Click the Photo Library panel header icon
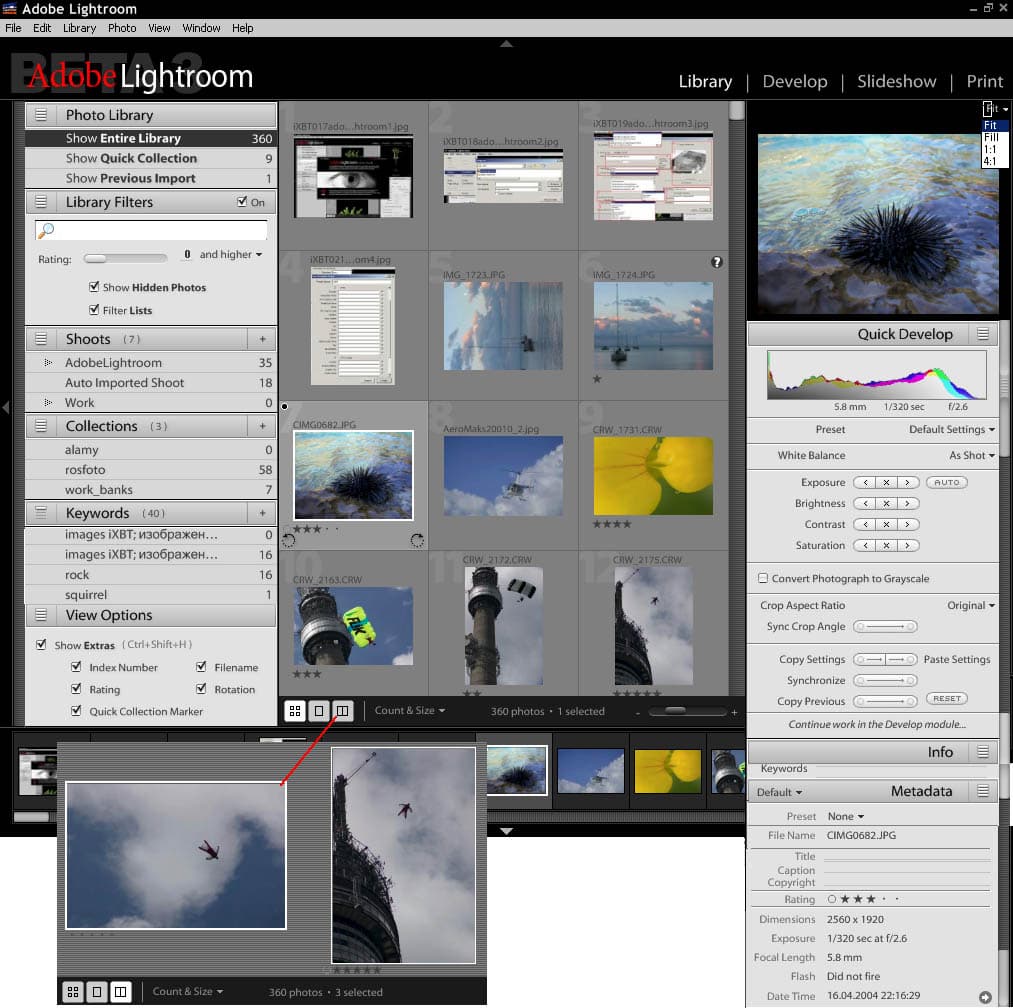 pyautogui.click(x=41, y=115)
